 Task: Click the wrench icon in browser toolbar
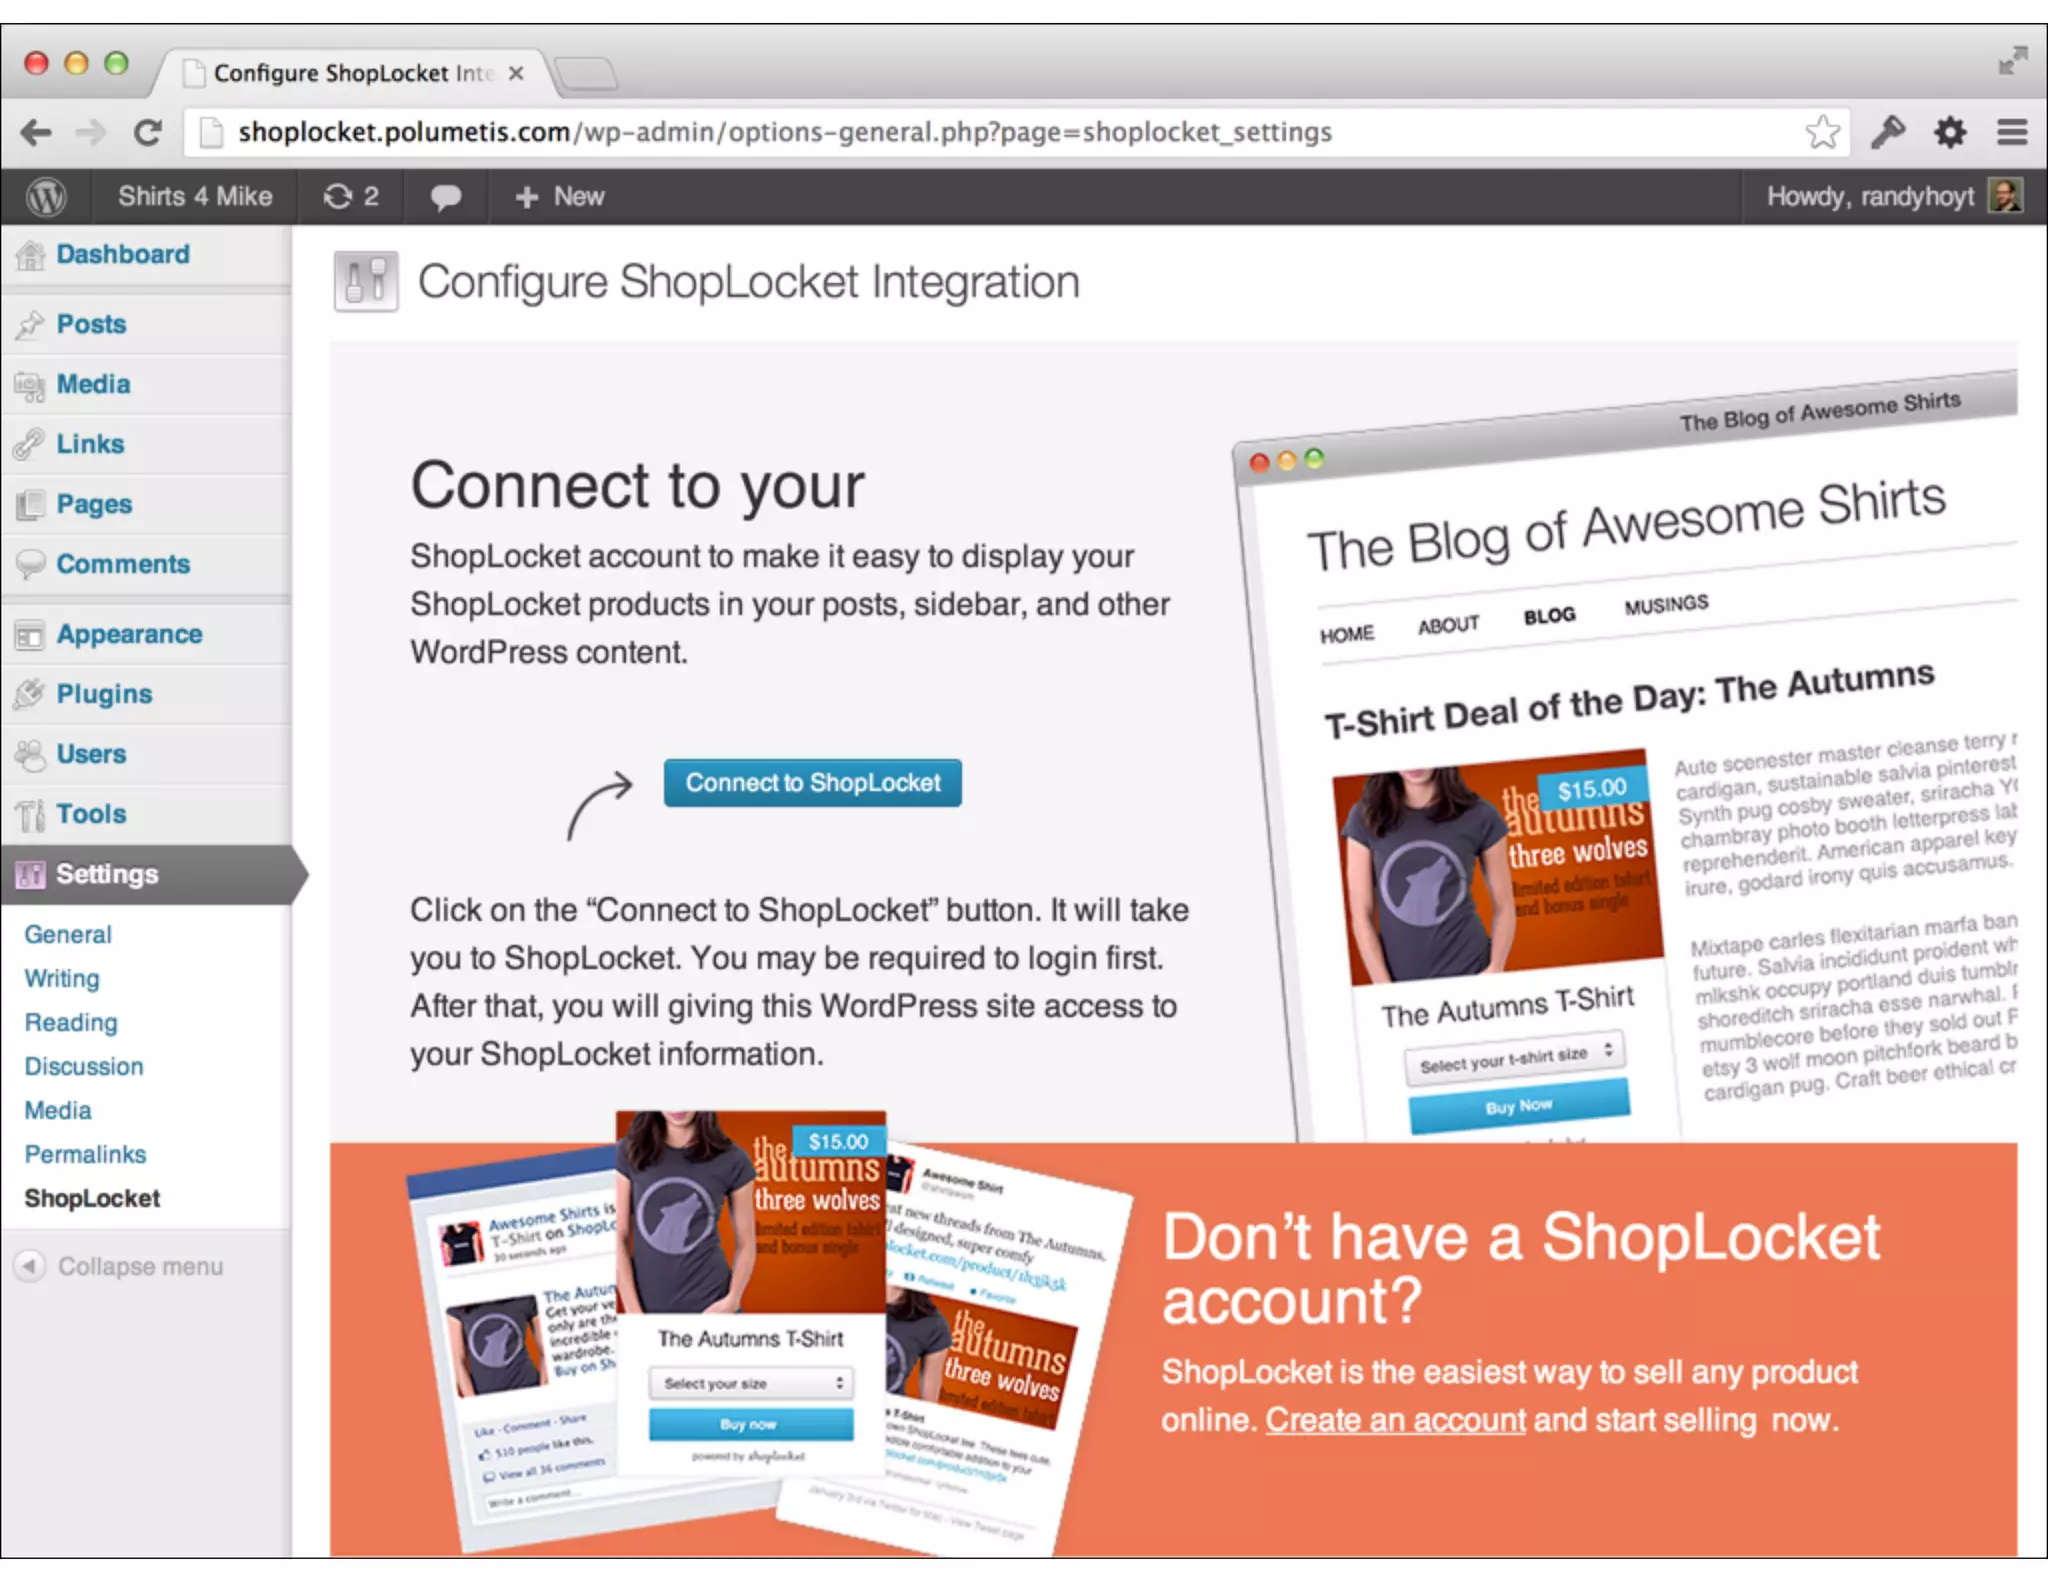pyautogui.click(x=1887, y=132)
